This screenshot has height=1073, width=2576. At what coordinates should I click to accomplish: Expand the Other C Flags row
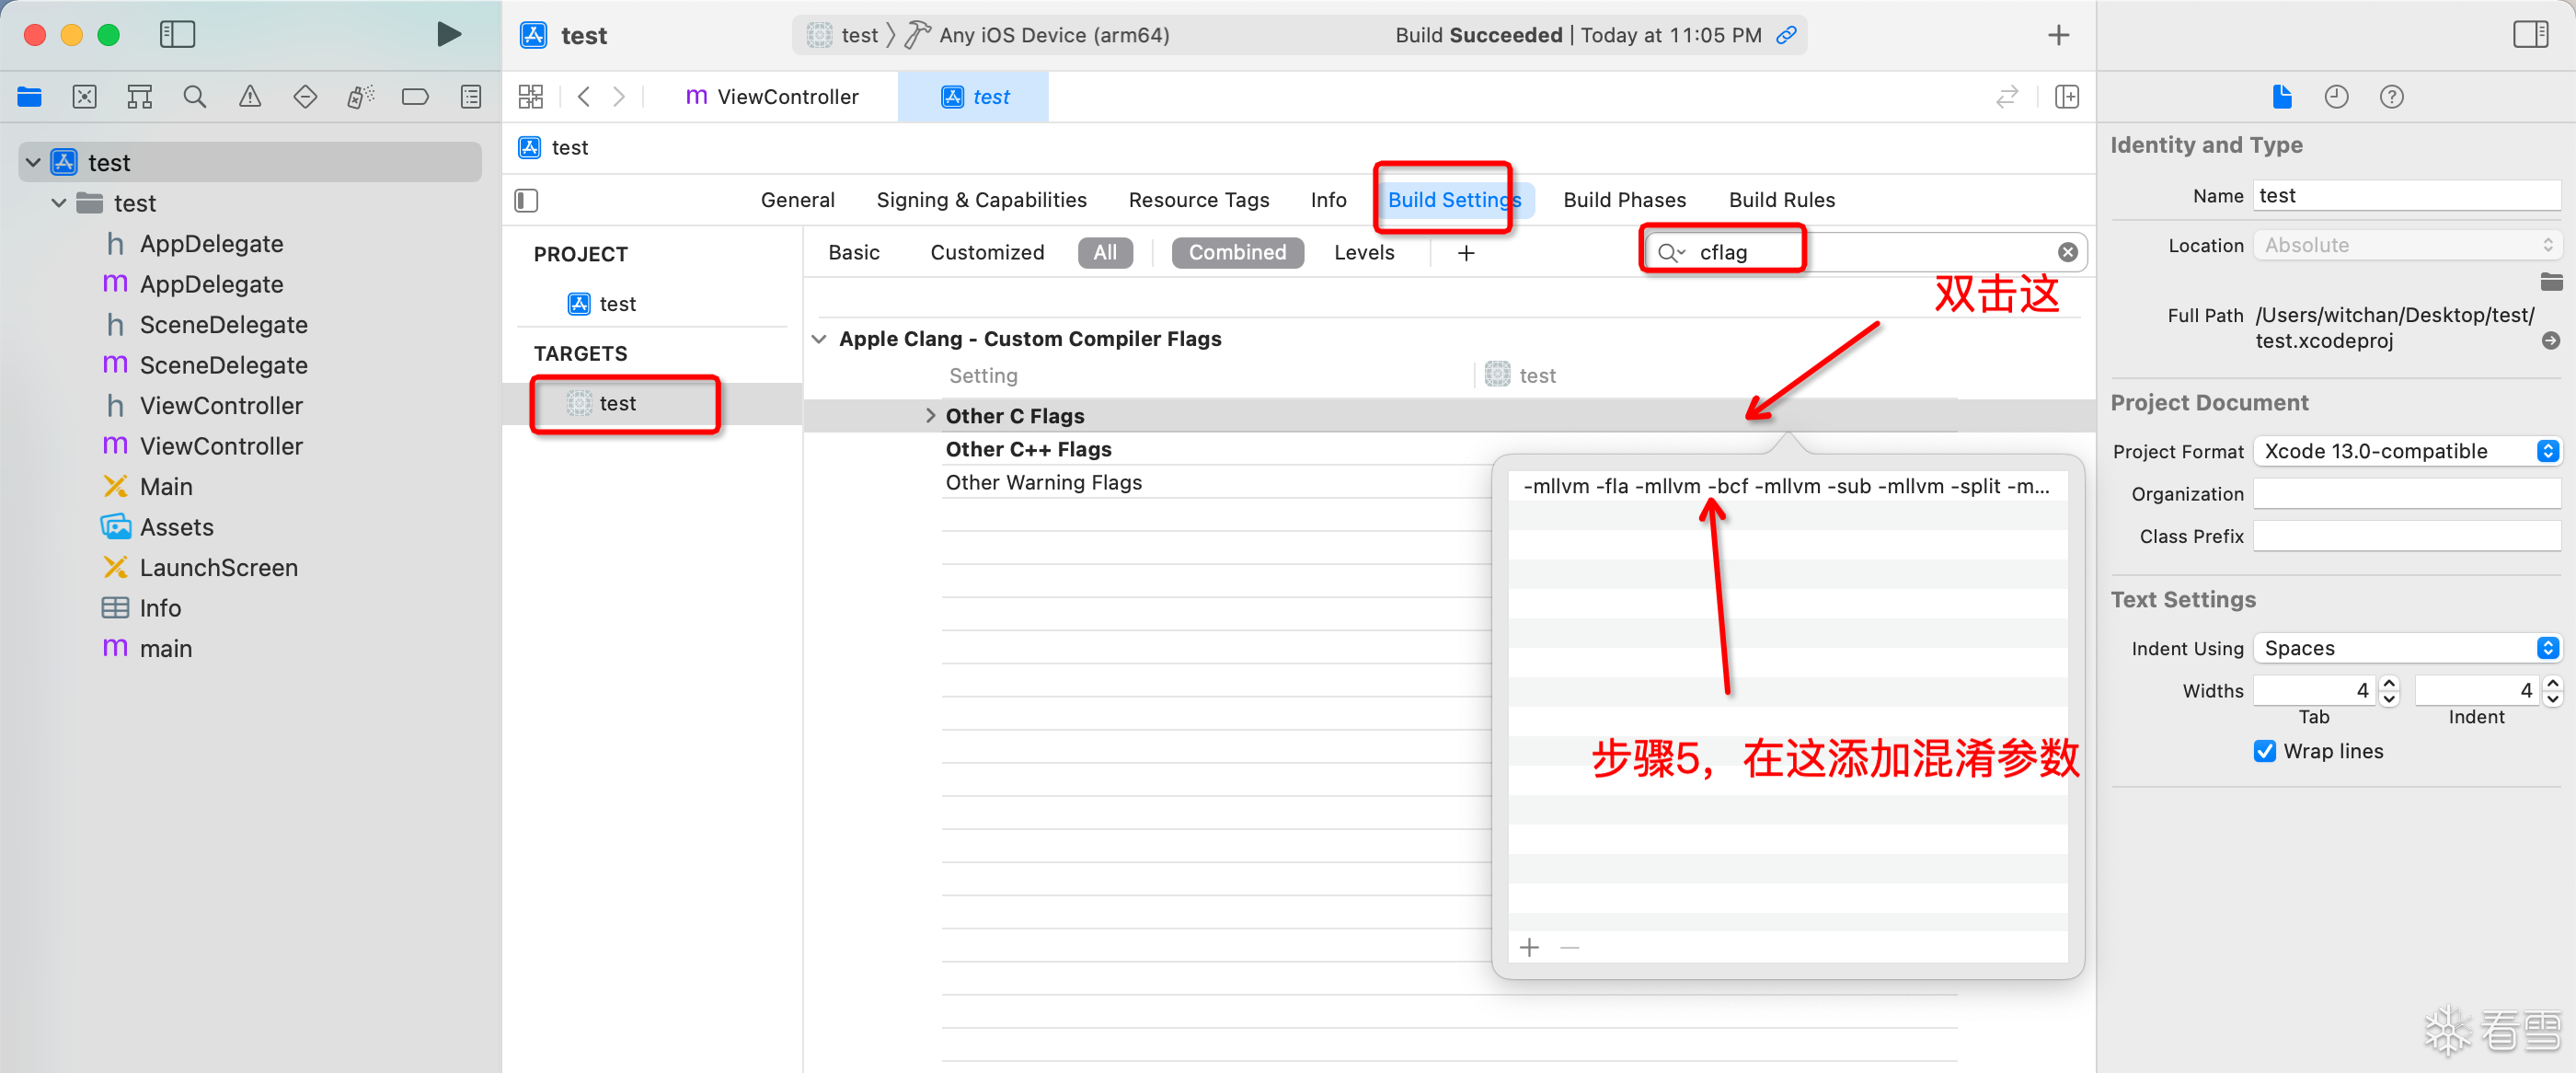(x=930, y=416)
